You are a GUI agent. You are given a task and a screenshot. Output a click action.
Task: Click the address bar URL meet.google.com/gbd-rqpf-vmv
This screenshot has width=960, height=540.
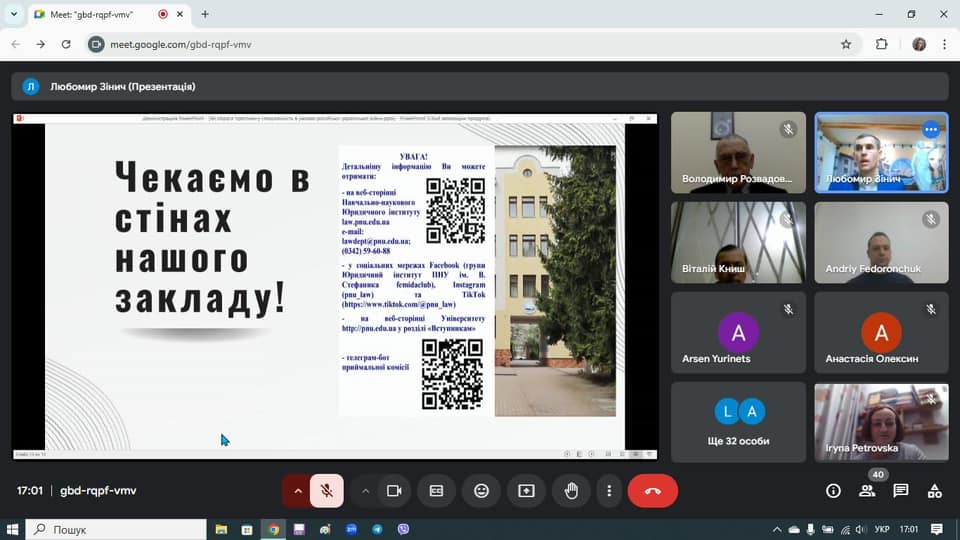pyautogui.click(x=181, y=45)
